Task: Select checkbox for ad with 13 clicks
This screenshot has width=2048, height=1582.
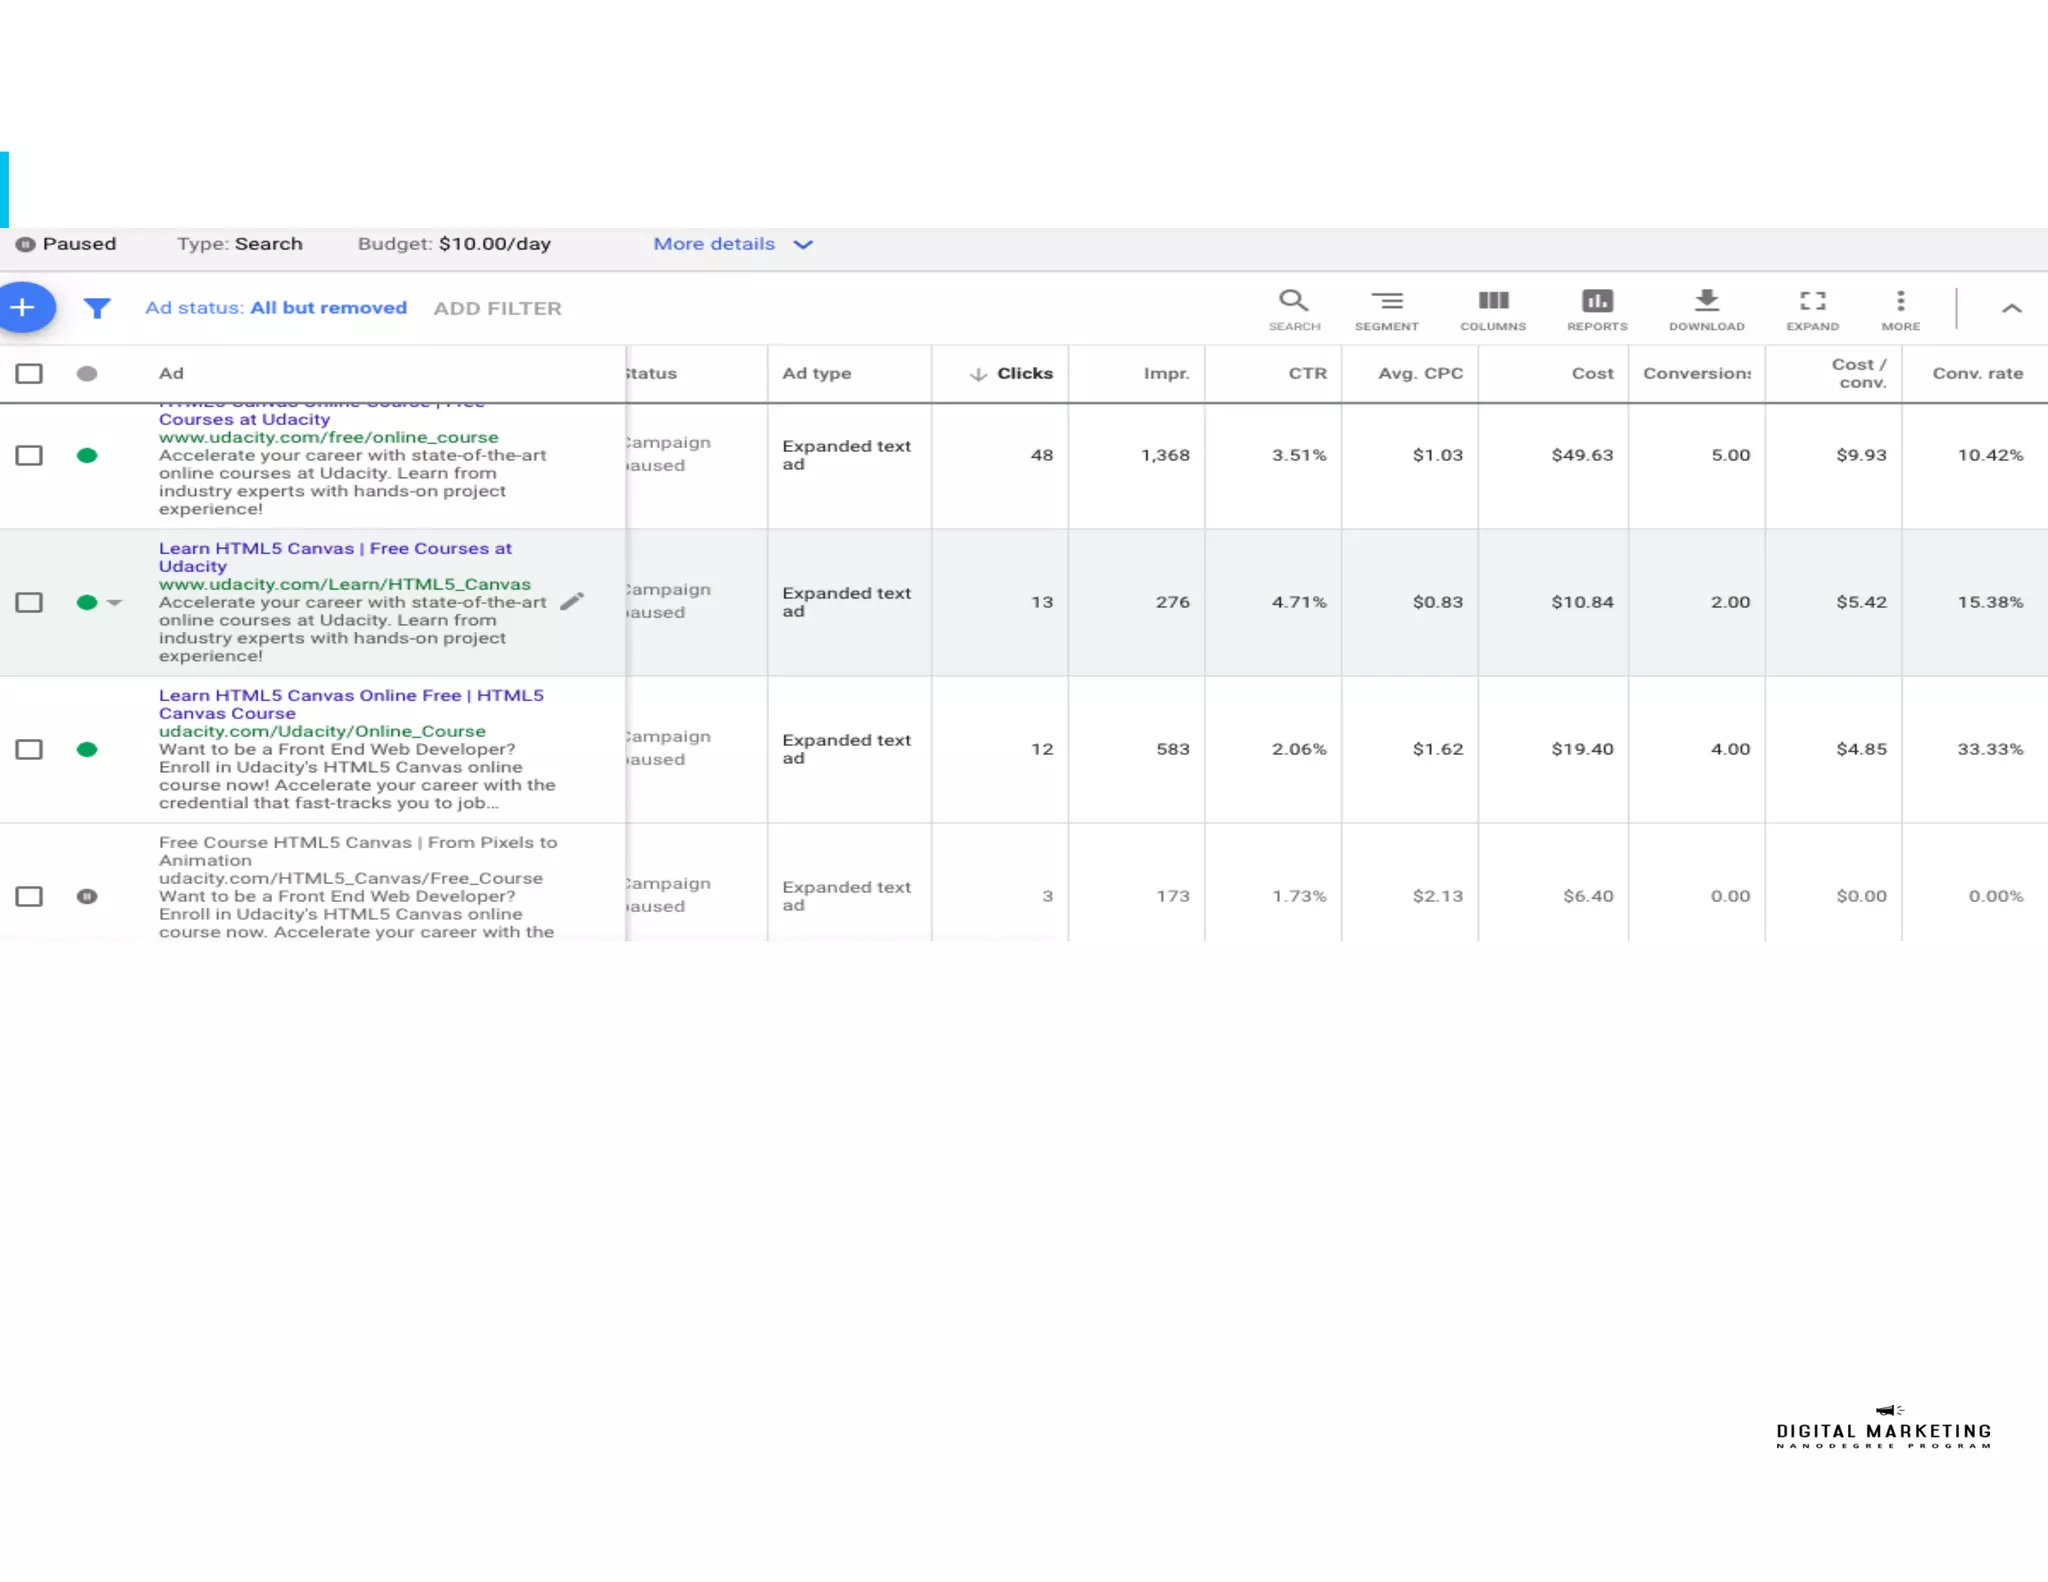Action: point(29,602)
